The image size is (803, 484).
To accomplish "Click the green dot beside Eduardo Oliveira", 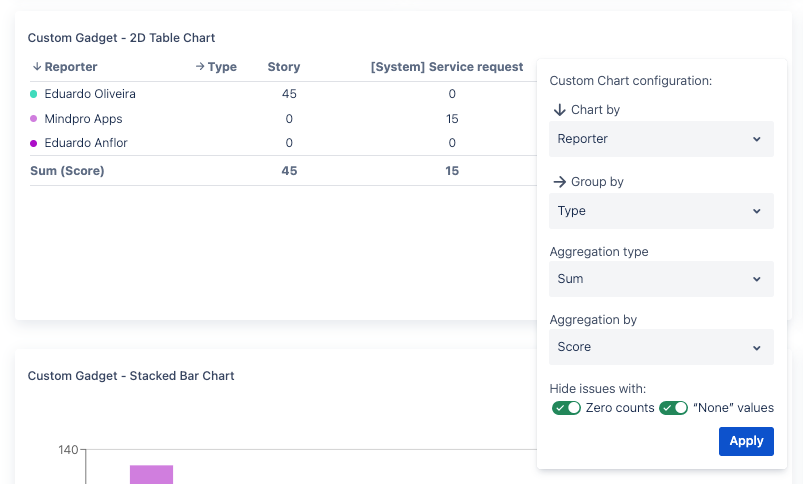I will [34, 94].
